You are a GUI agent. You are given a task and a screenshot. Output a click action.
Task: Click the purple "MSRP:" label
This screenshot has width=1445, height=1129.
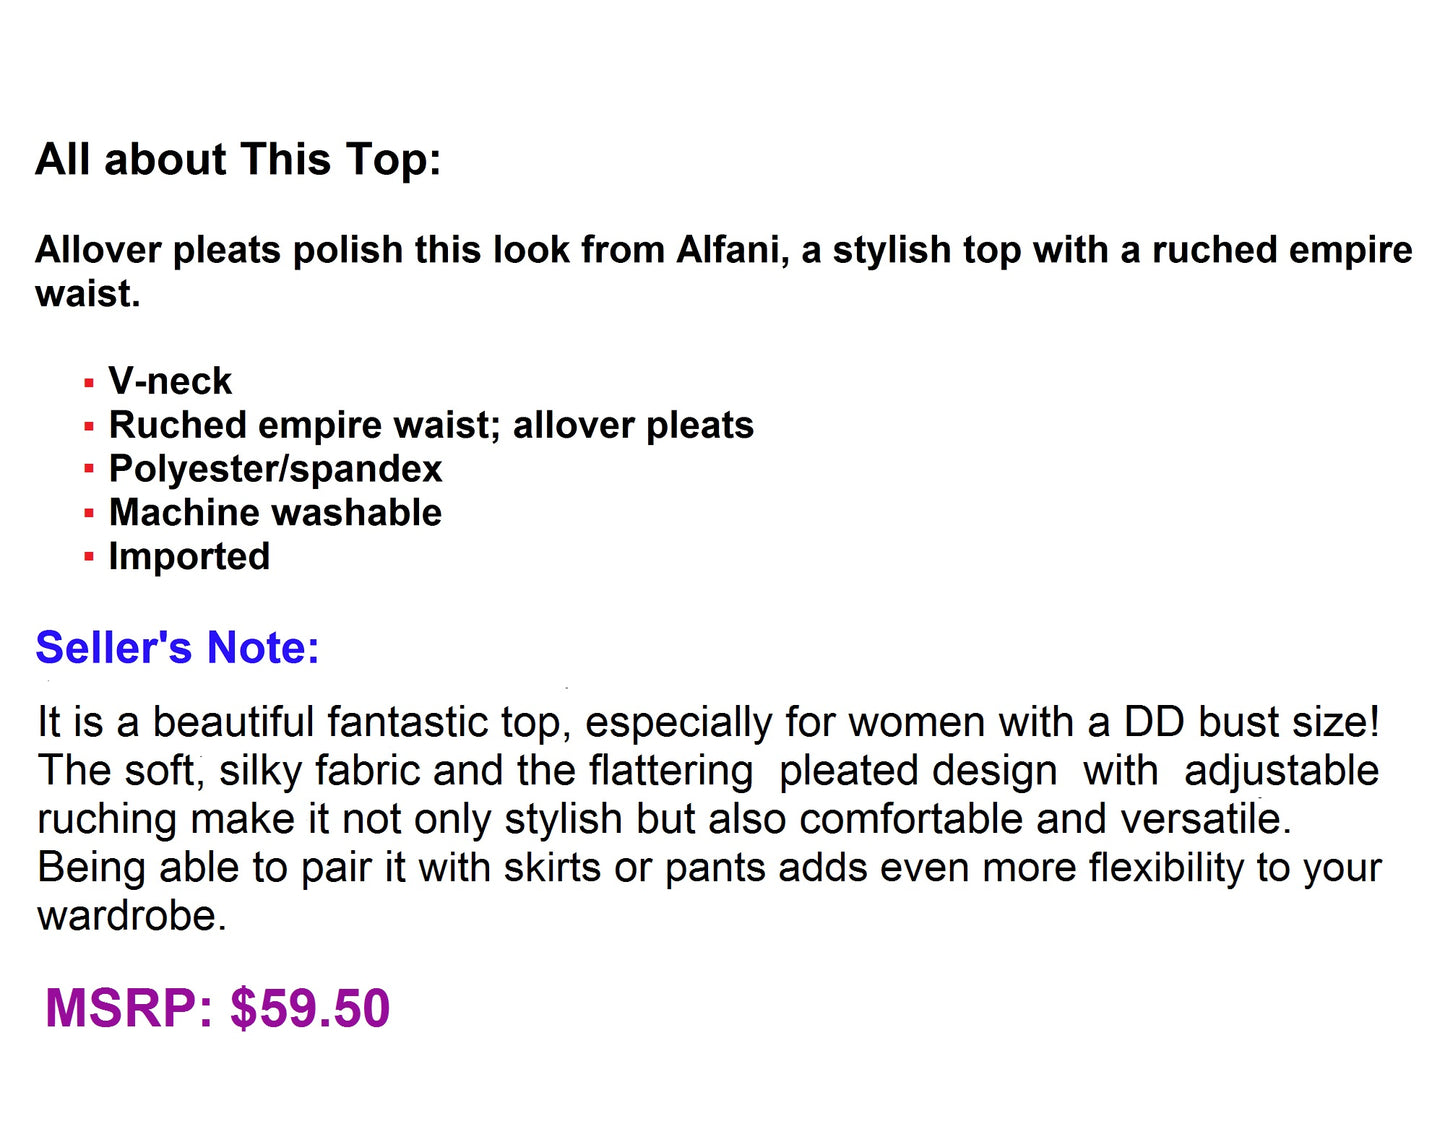tap(129, 1008)
